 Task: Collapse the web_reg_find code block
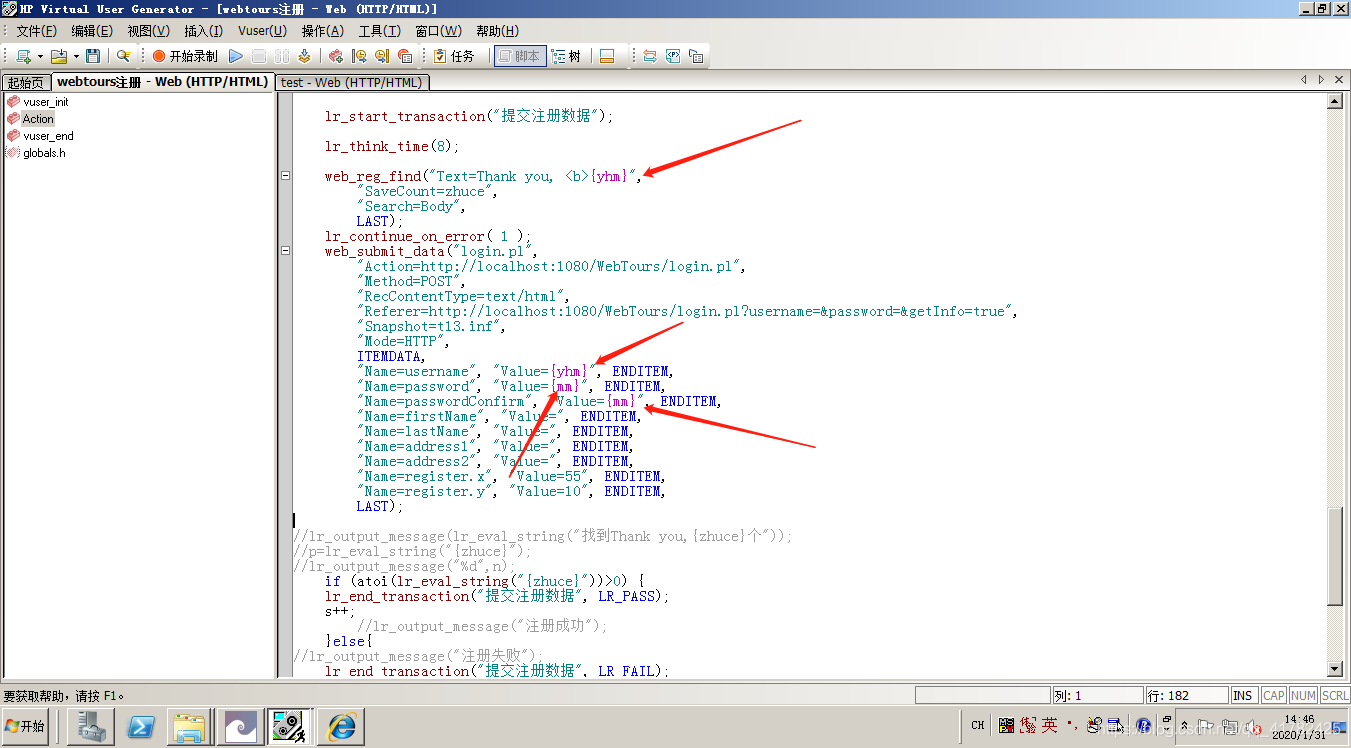click(x=285, y=176)
